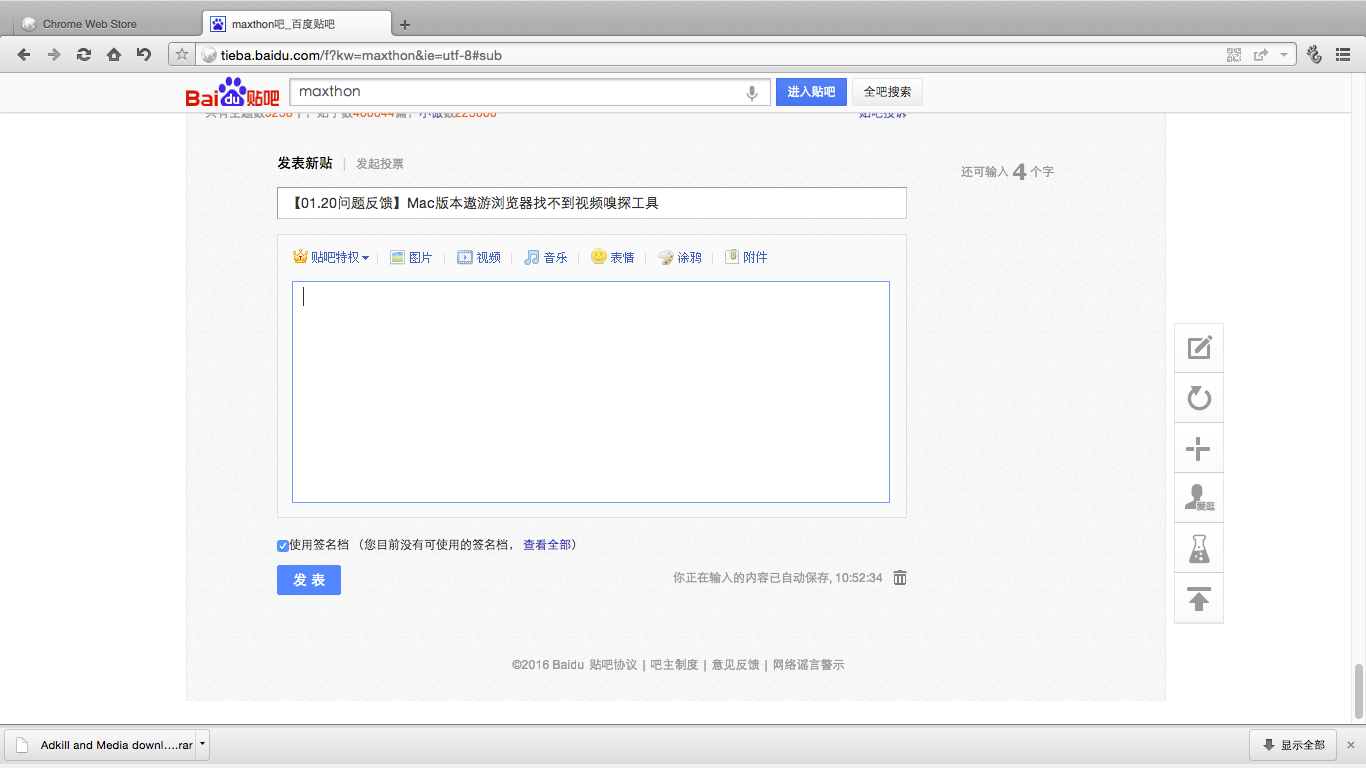Expand the 贴吧特权 dropdown
The height and width of the screenshot is (768, 1366).
pyautogui.click(x=331, y=257)
